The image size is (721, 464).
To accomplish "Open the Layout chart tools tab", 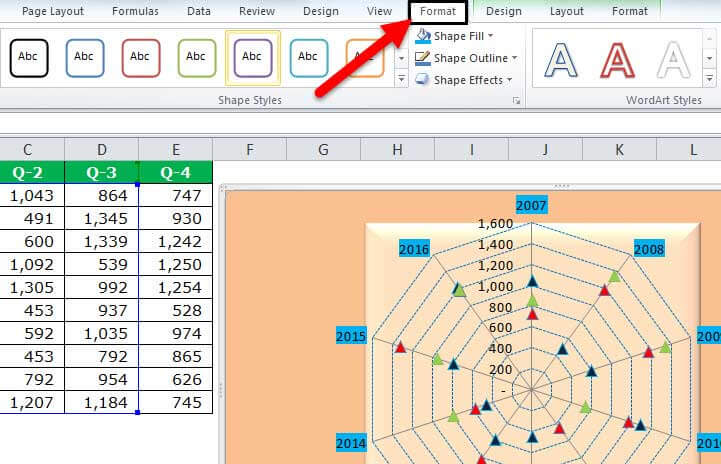I will (x=566, y=11).
